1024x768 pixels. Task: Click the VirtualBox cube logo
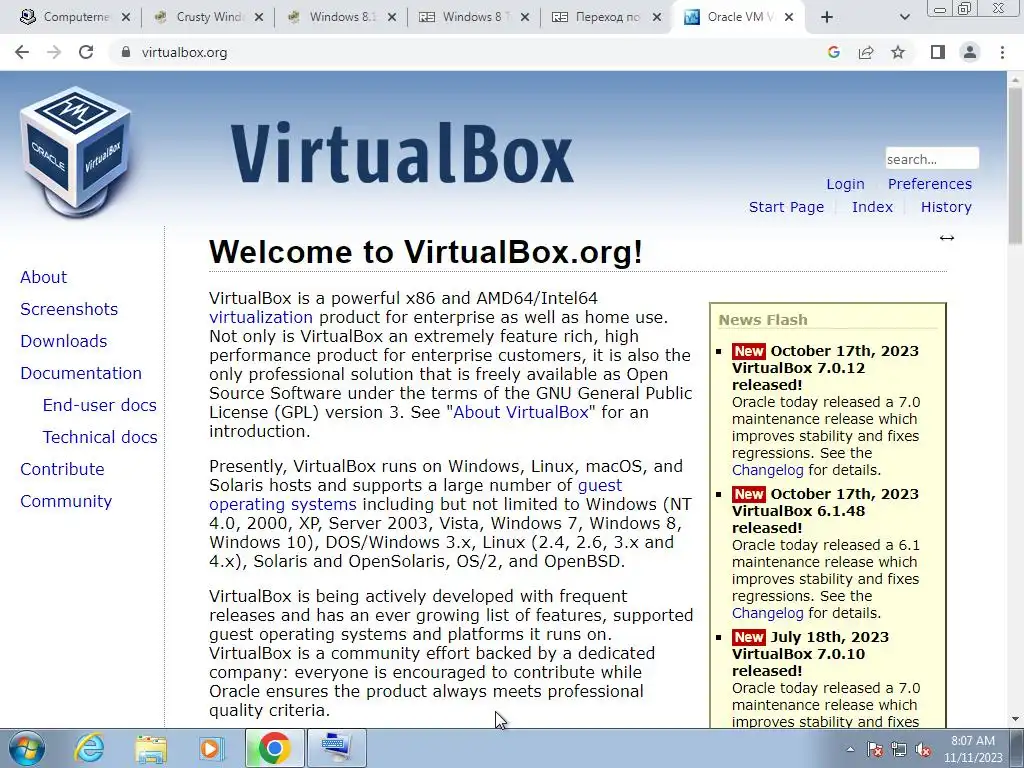pos(76,152)
